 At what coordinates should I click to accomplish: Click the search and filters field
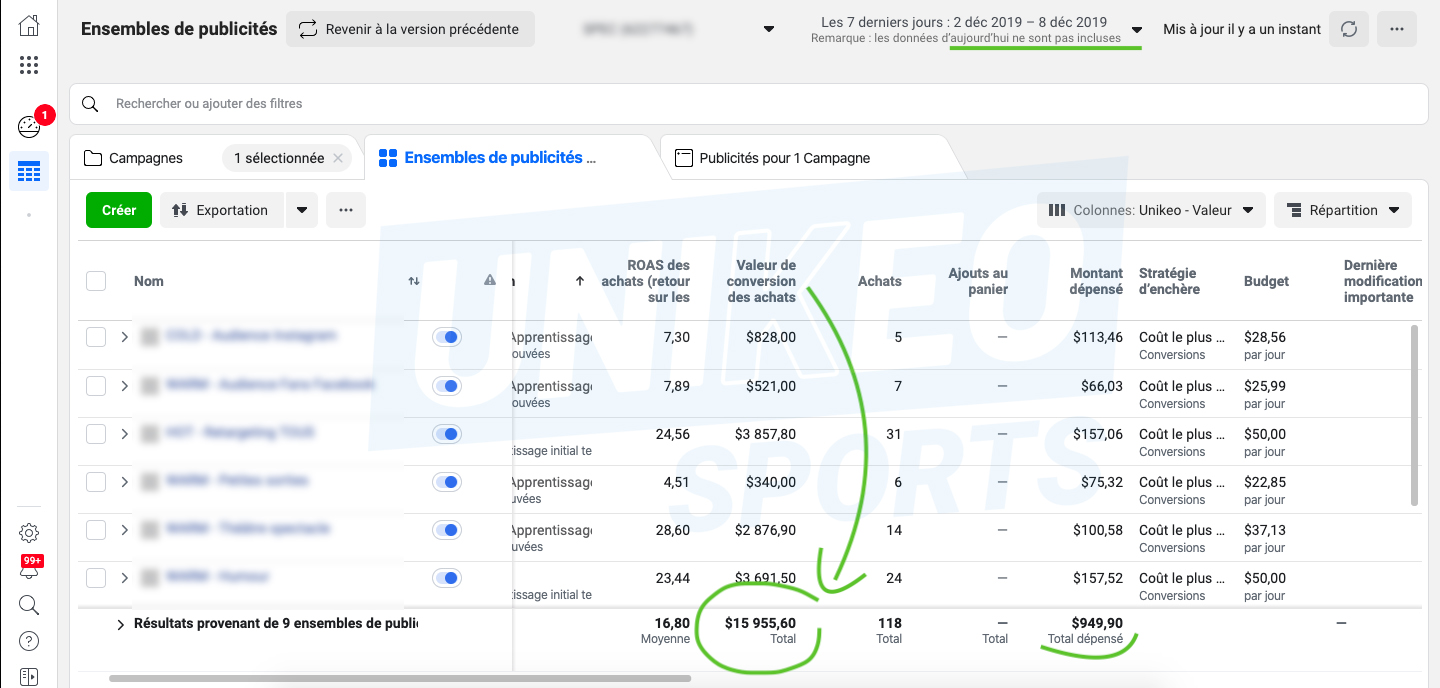749,104
